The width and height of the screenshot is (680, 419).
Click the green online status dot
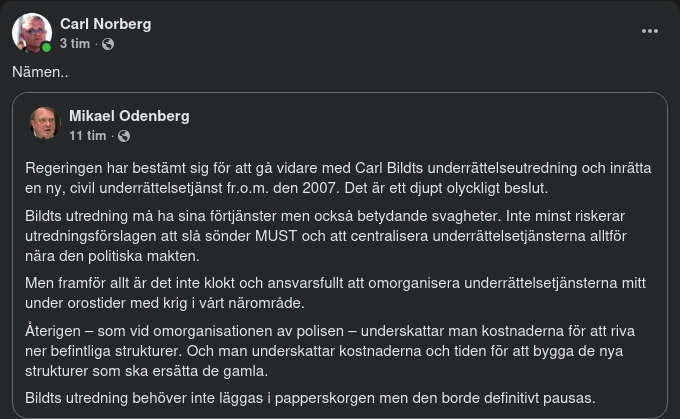tap(46, 47)
